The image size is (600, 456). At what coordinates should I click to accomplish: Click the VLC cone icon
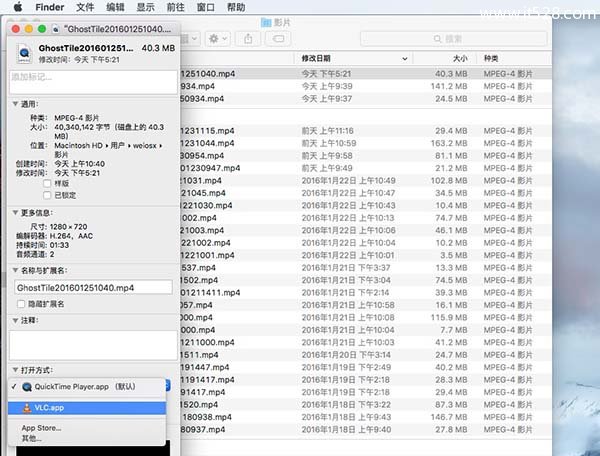point(27,408)
